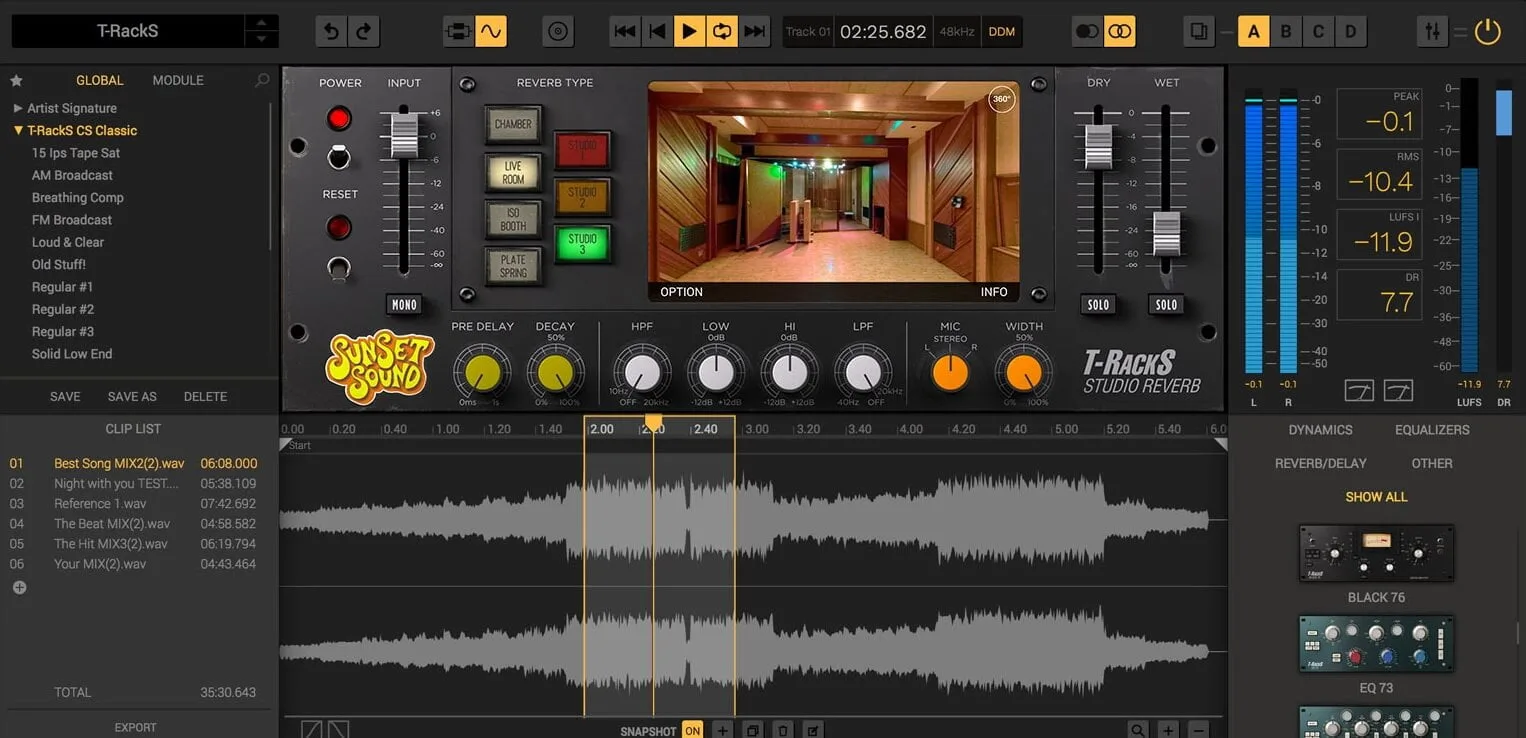Image resolution: width=1526 pixels, height=738 pixels.
Task: Select the green STUDIO 3 reverb type
Action: tap(582, 244)
